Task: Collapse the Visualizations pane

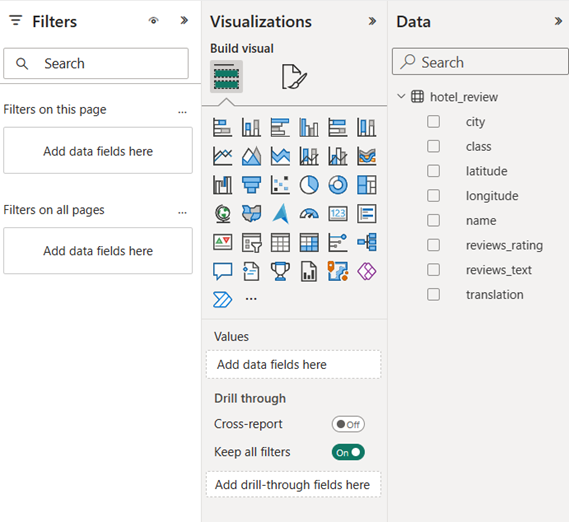Action: (x=372, y=21)
